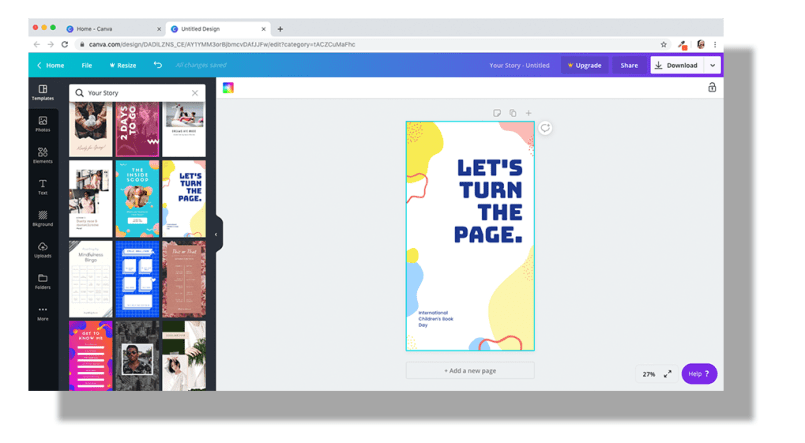Click Add a new page button
This screenshot has height=443, width=805.
click(470, 370)
